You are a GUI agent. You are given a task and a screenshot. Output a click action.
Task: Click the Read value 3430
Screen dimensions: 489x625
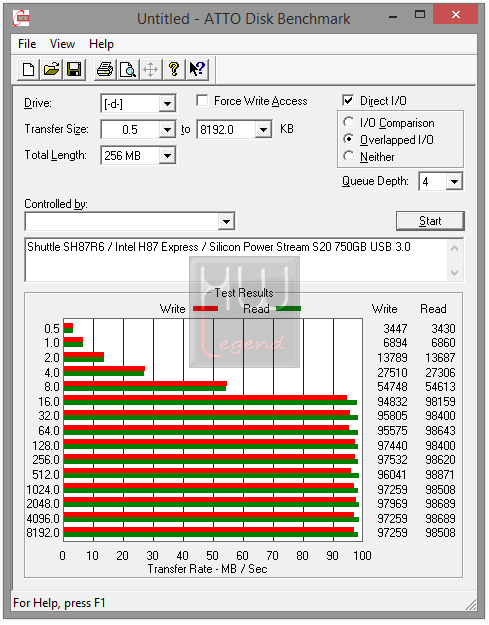[443, 328]
